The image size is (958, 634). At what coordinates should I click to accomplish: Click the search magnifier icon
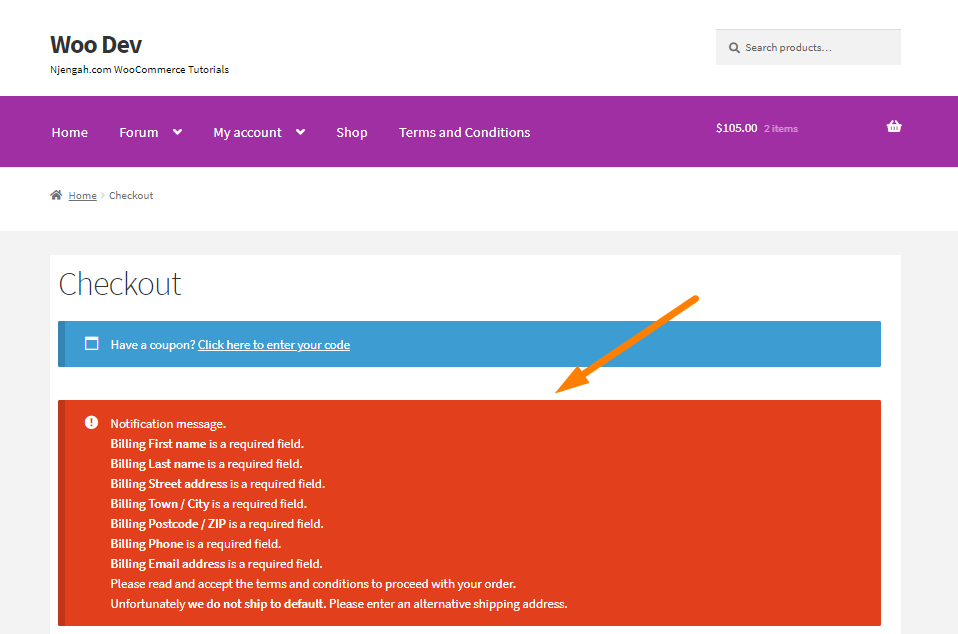[734, 48]
